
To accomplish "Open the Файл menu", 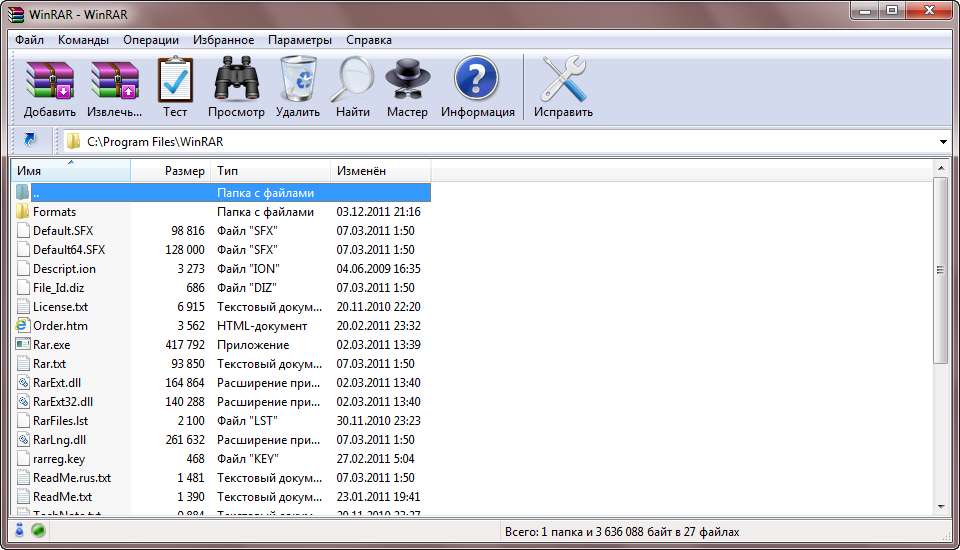I will pos(30,40).
